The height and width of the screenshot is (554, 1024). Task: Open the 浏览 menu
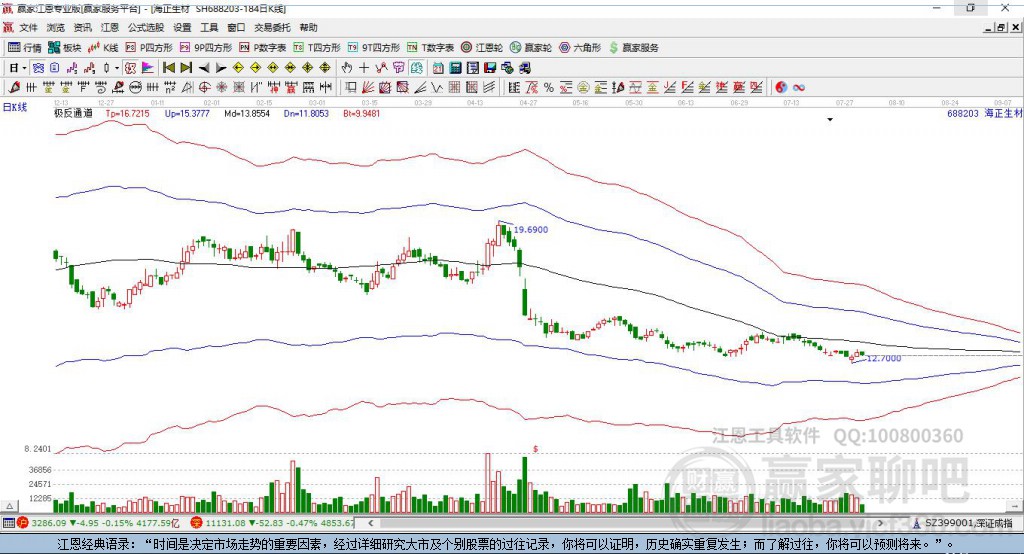56,27
